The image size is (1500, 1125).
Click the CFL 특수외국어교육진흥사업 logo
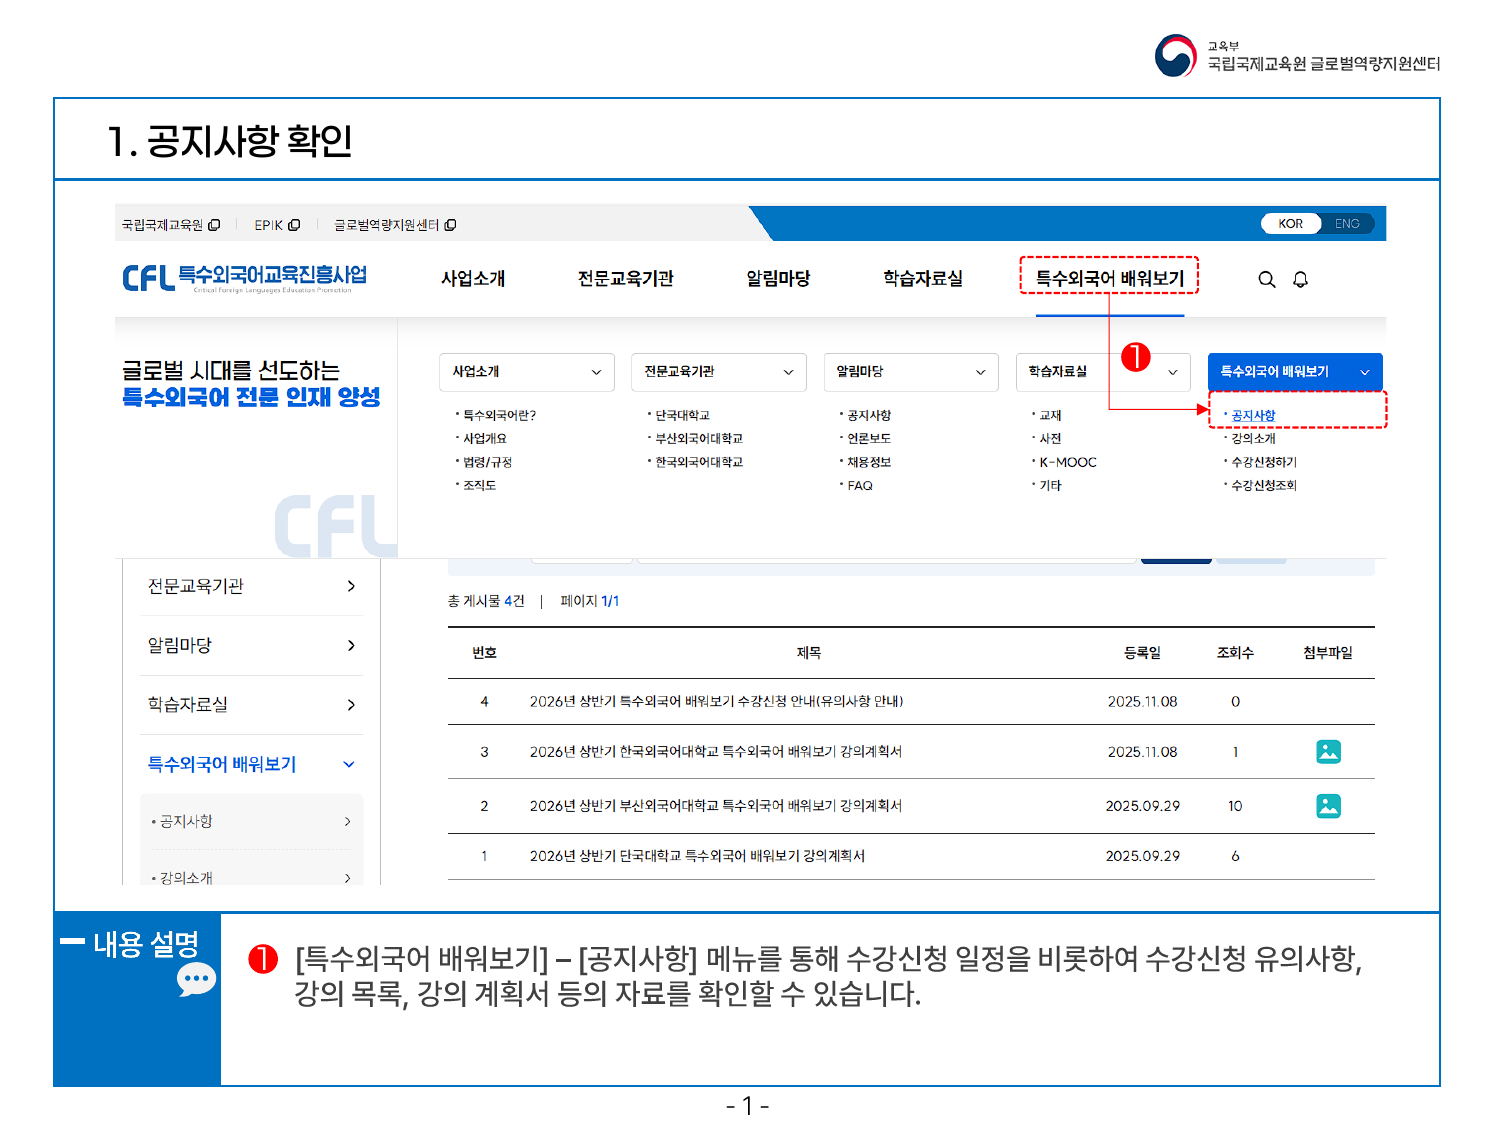(245, 277)
